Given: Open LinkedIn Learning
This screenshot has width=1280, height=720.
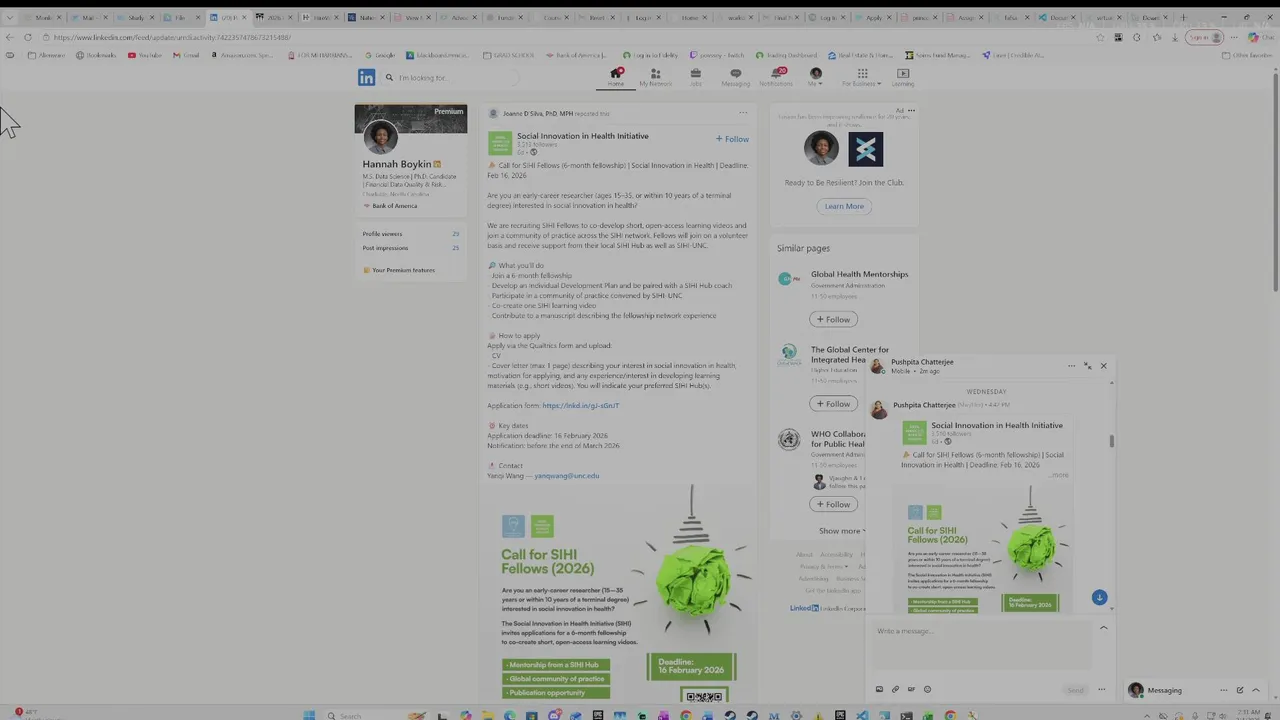Looking at the screenshot, I should 903,77.
